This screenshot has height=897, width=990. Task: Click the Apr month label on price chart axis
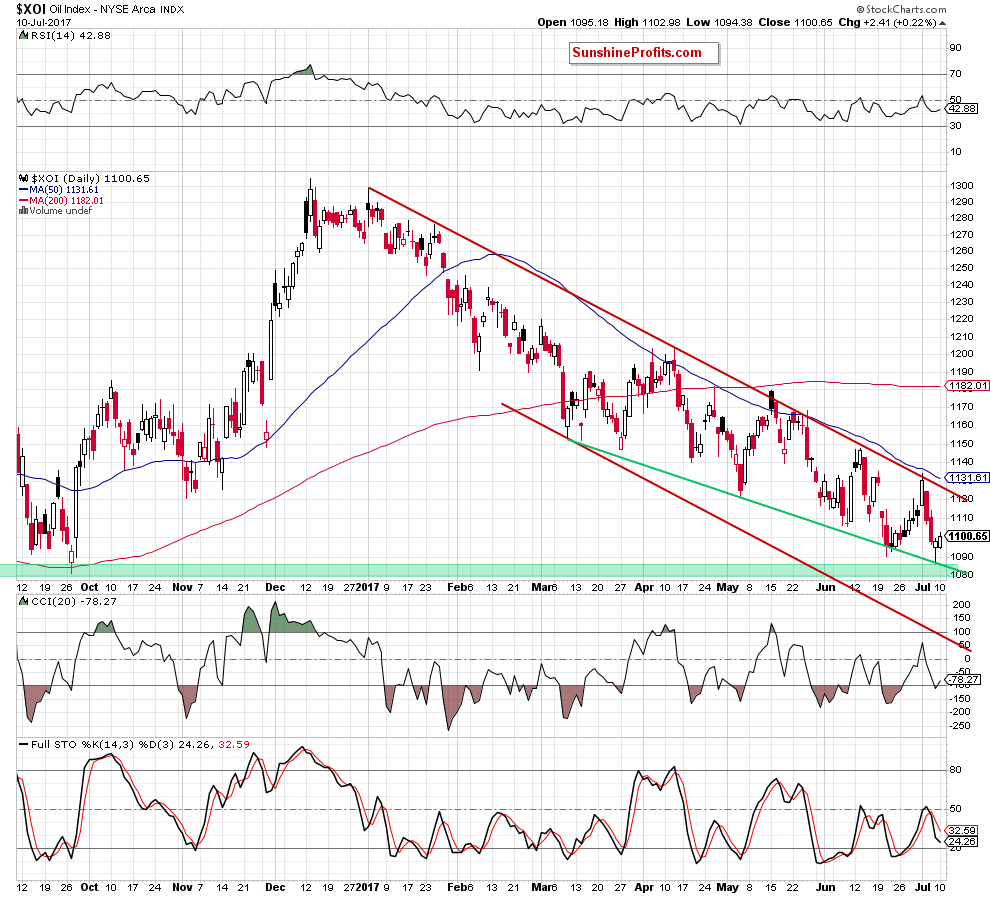point(644,587)
